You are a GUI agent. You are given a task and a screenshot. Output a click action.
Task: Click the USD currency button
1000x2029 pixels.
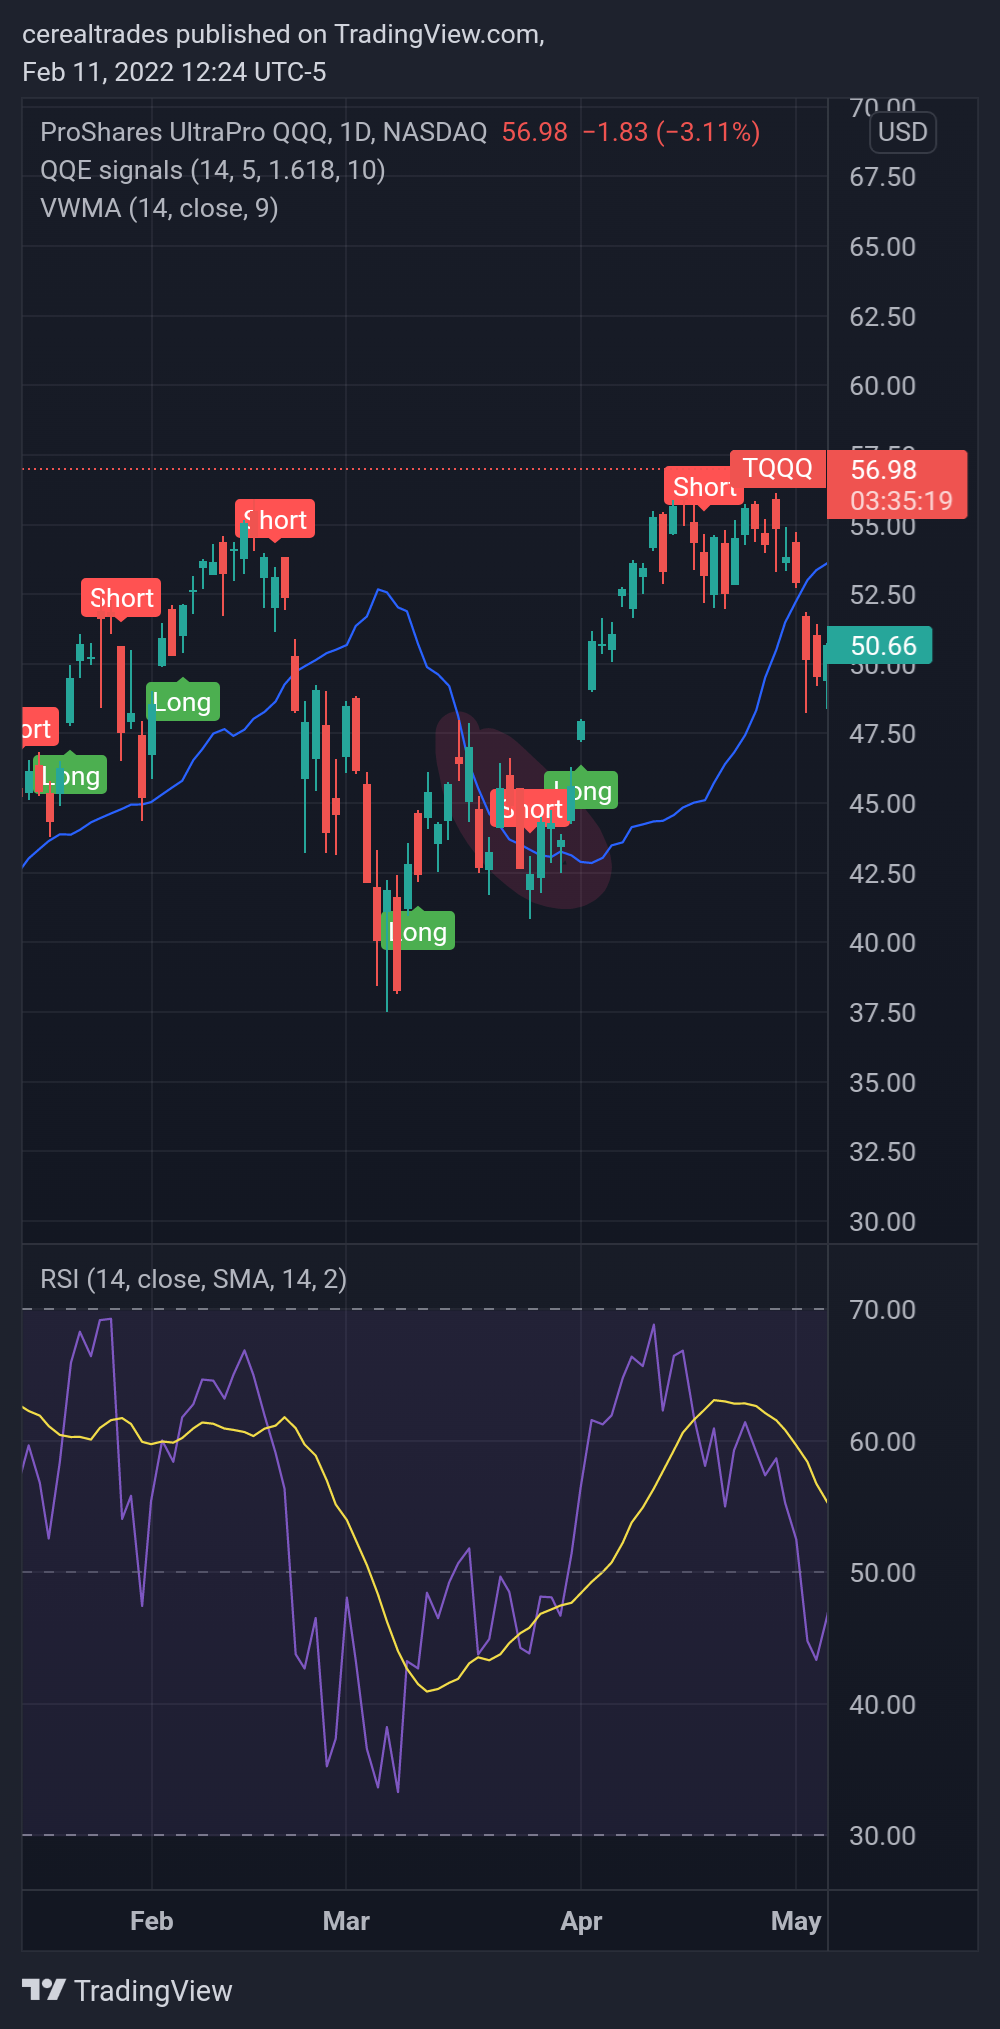point(902,132)
